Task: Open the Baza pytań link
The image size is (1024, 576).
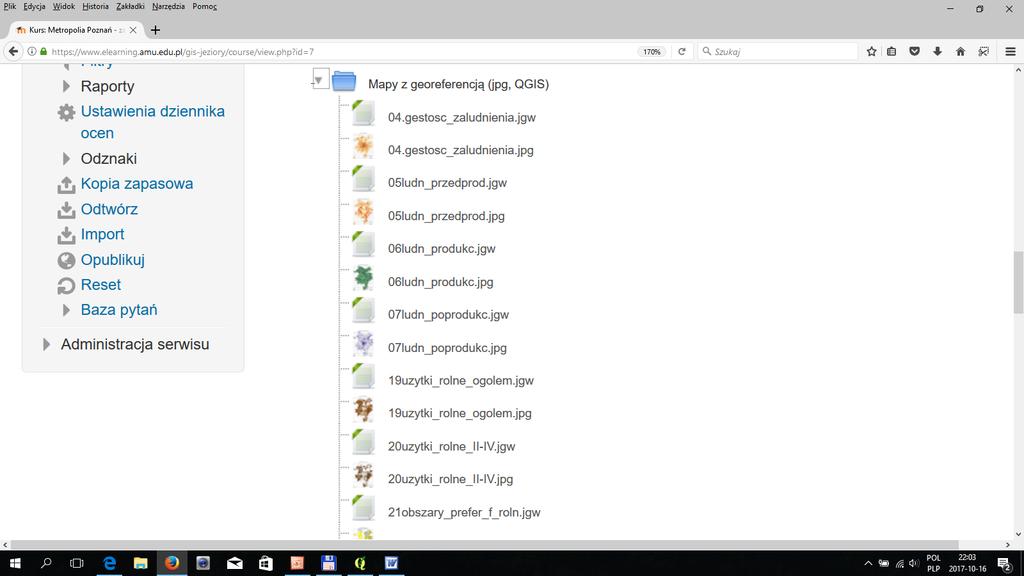Action: coord(119,310)
